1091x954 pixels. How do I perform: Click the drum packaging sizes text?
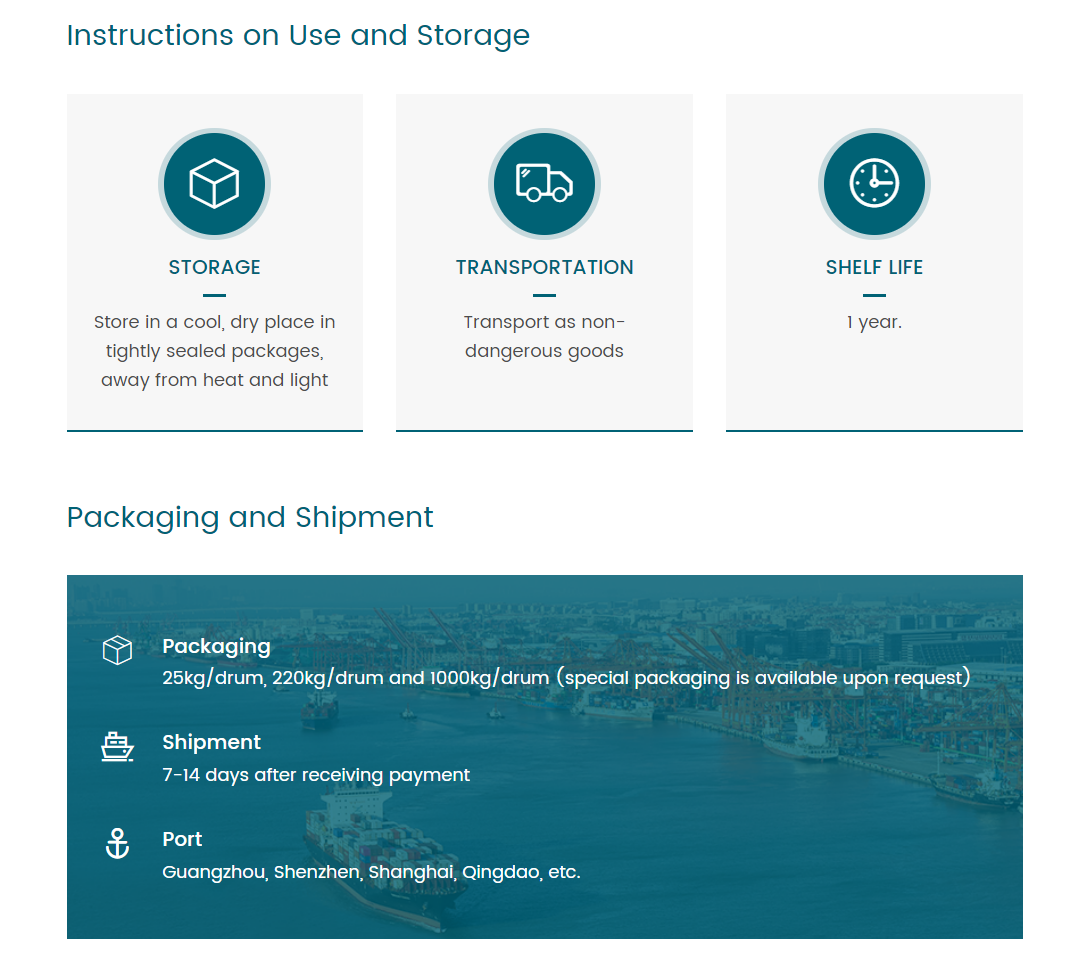[566, 678]
